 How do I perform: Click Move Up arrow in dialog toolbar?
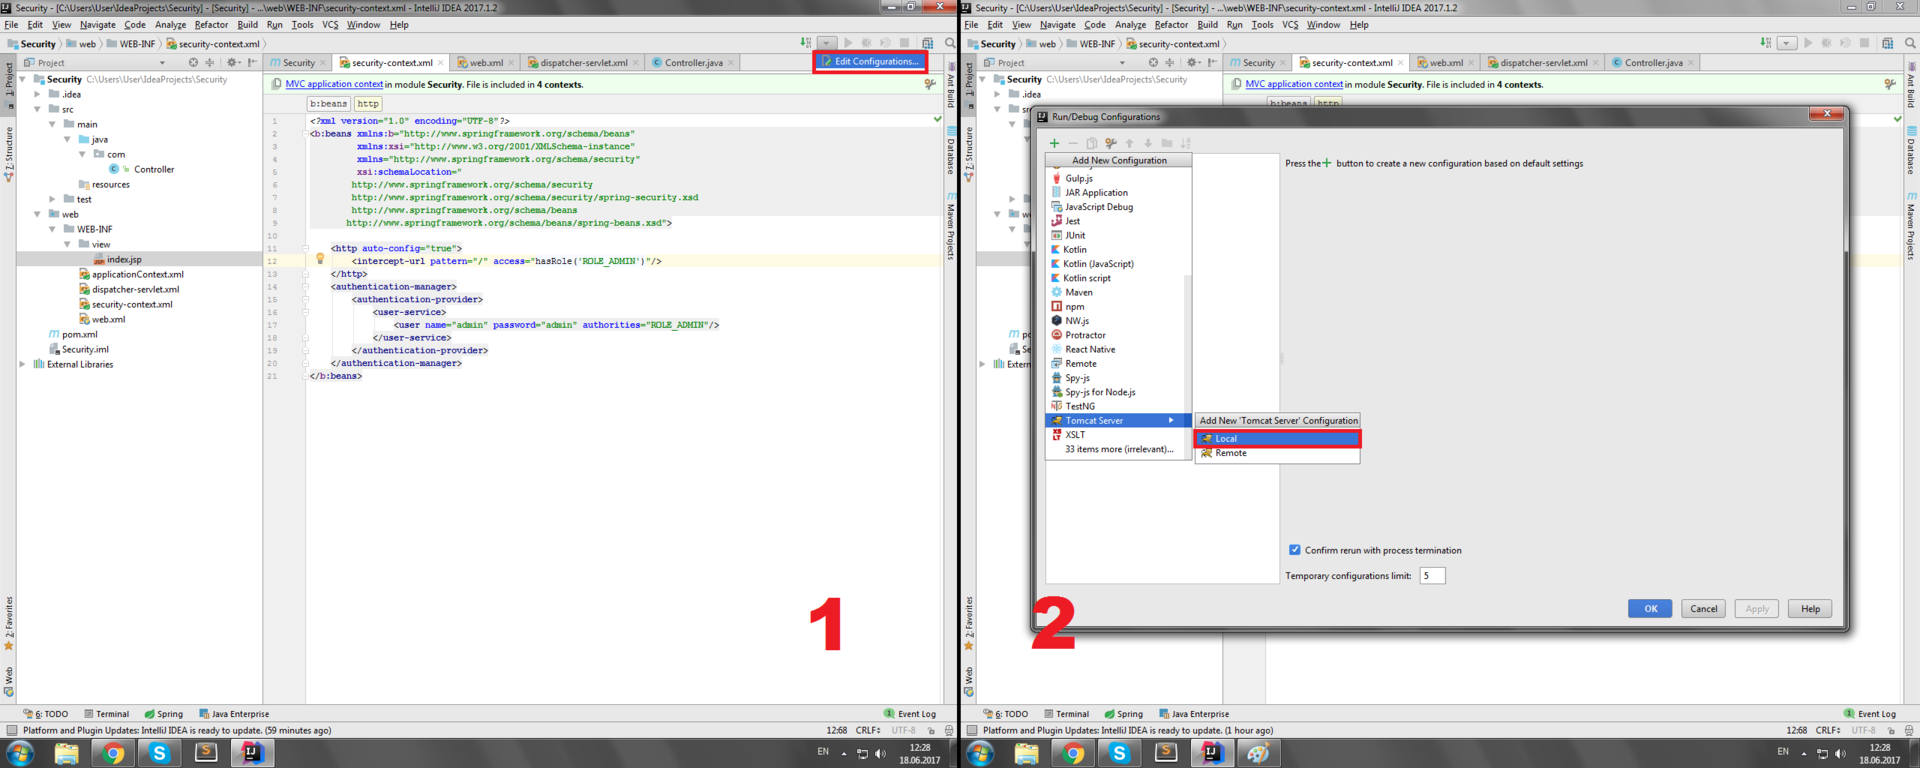tap(1130, 143)
